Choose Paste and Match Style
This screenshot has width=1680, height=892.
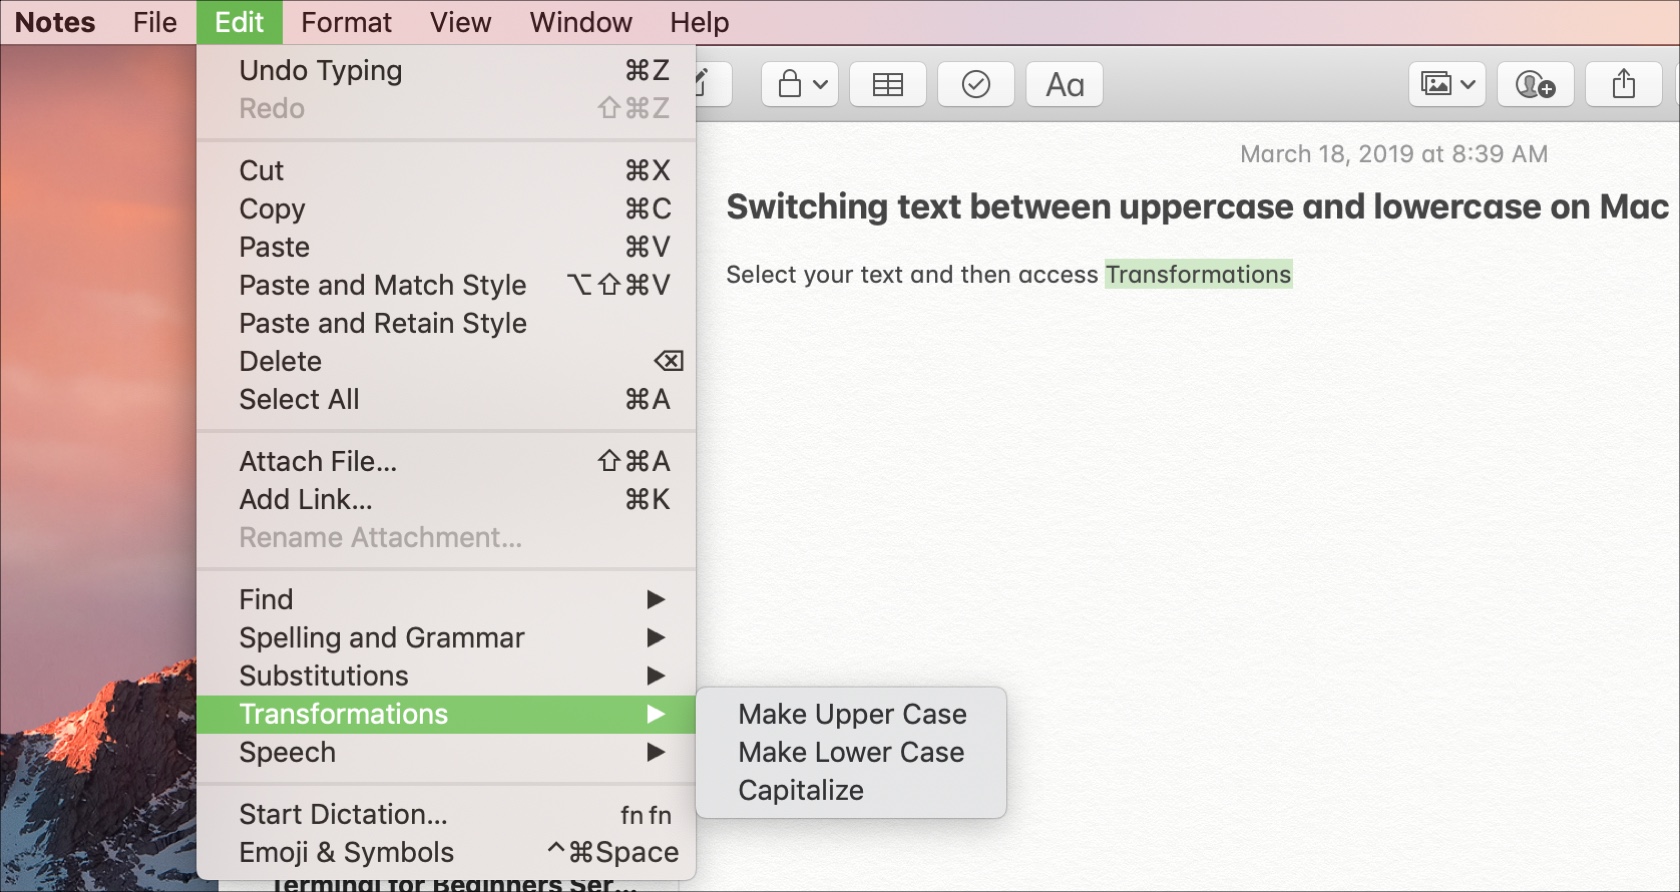coord(382,285)
